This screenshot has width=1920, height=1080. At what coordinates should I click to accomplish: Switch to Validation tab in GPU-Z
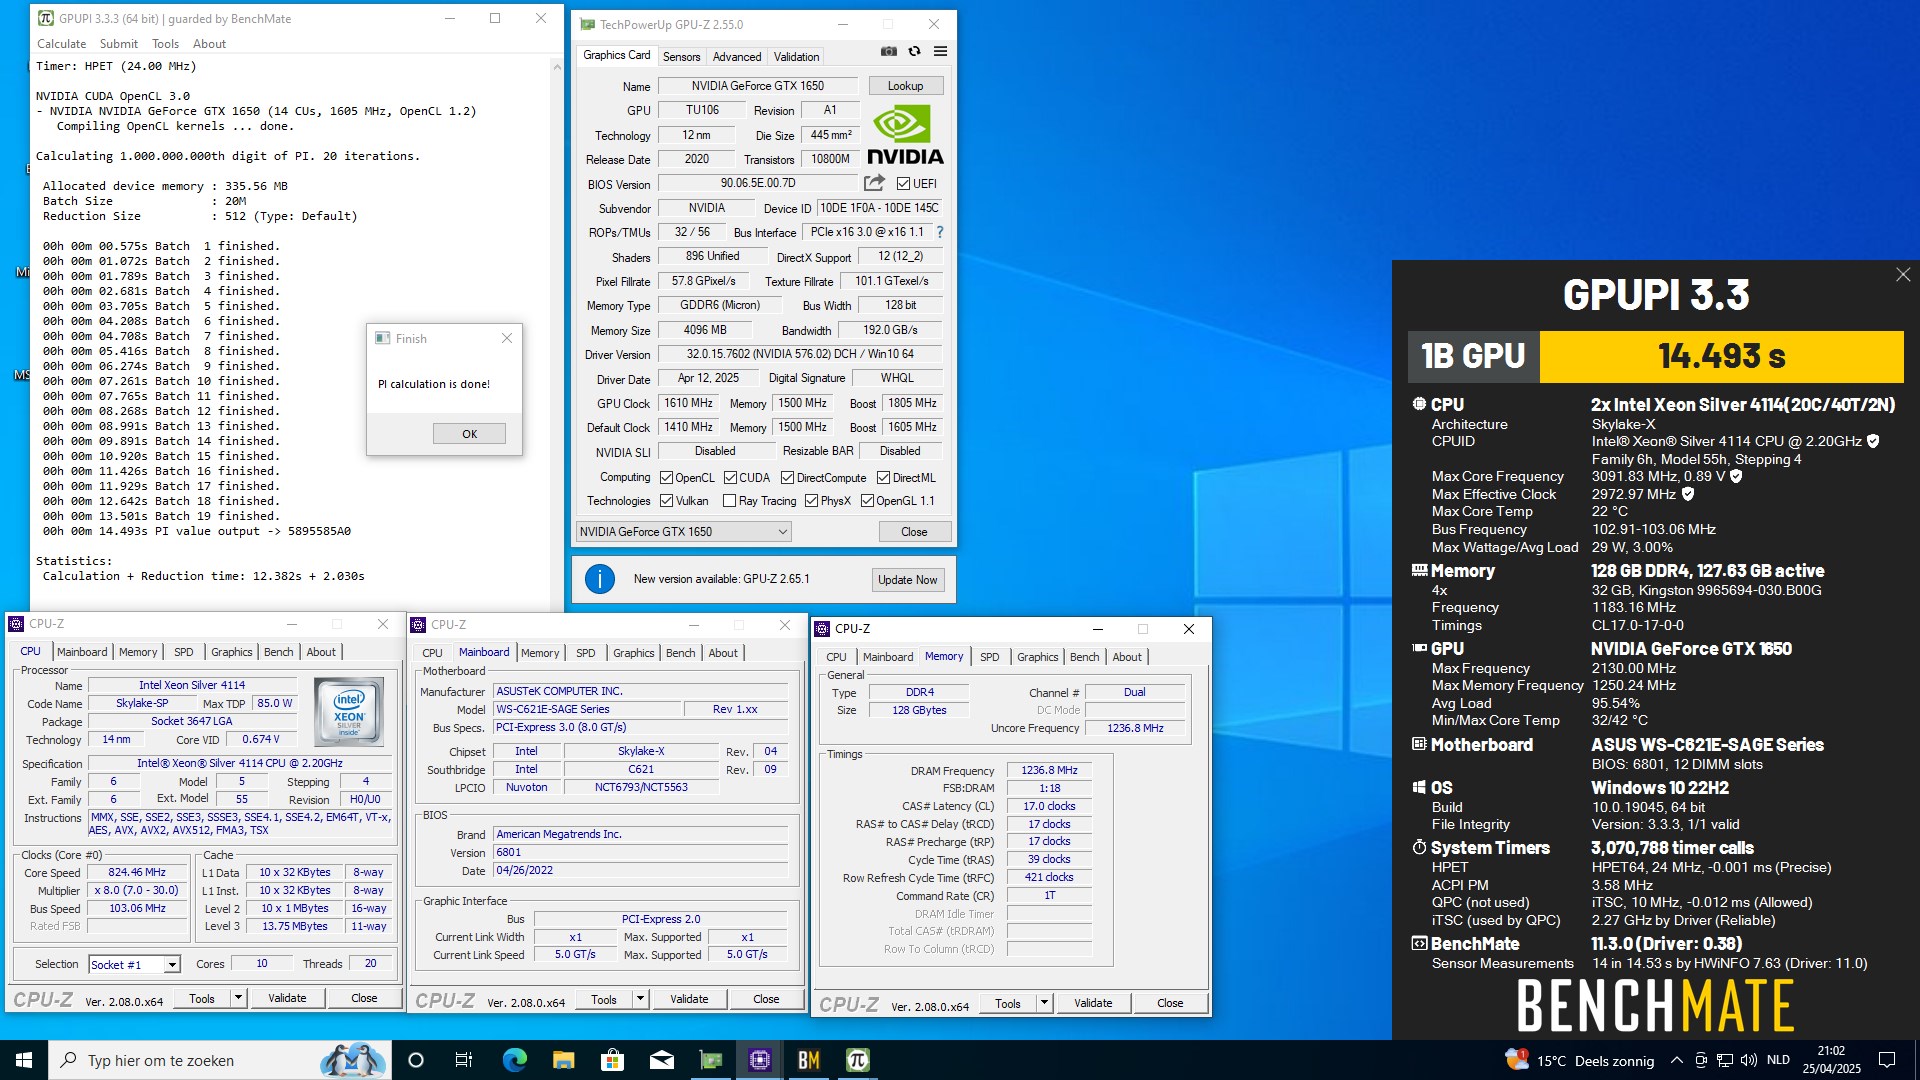coord(796,57)
